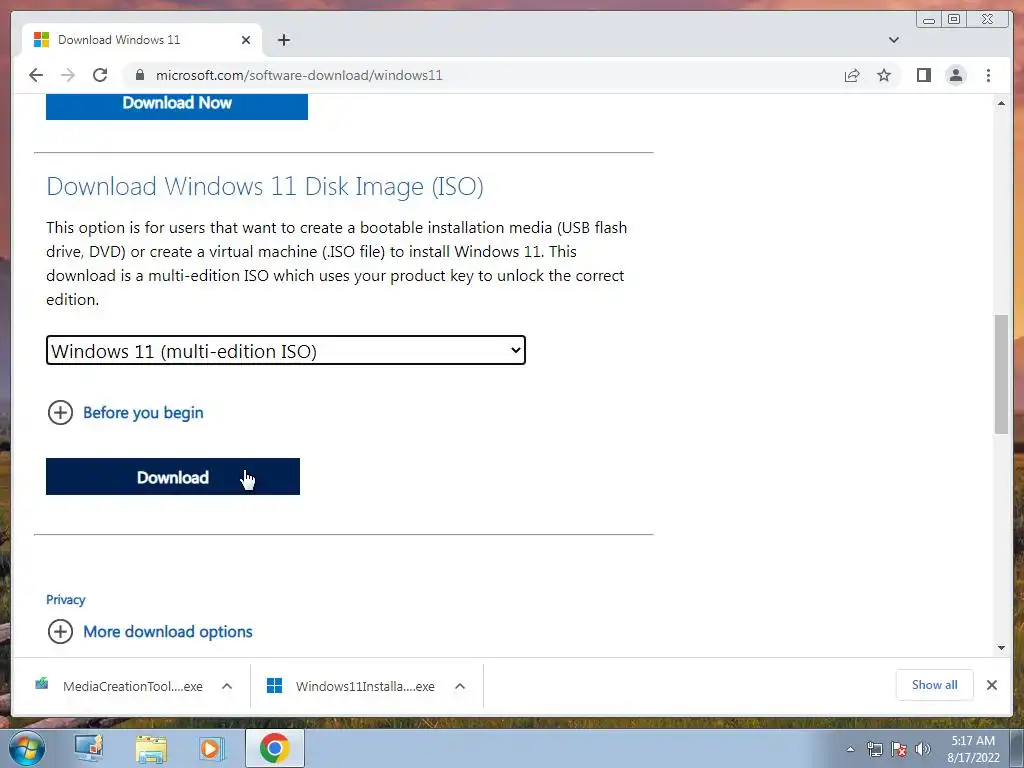The height and width of the screenshot is (768, 1024).
Task: Maximize the Chrome window
Action: click(x=954, y=20)
